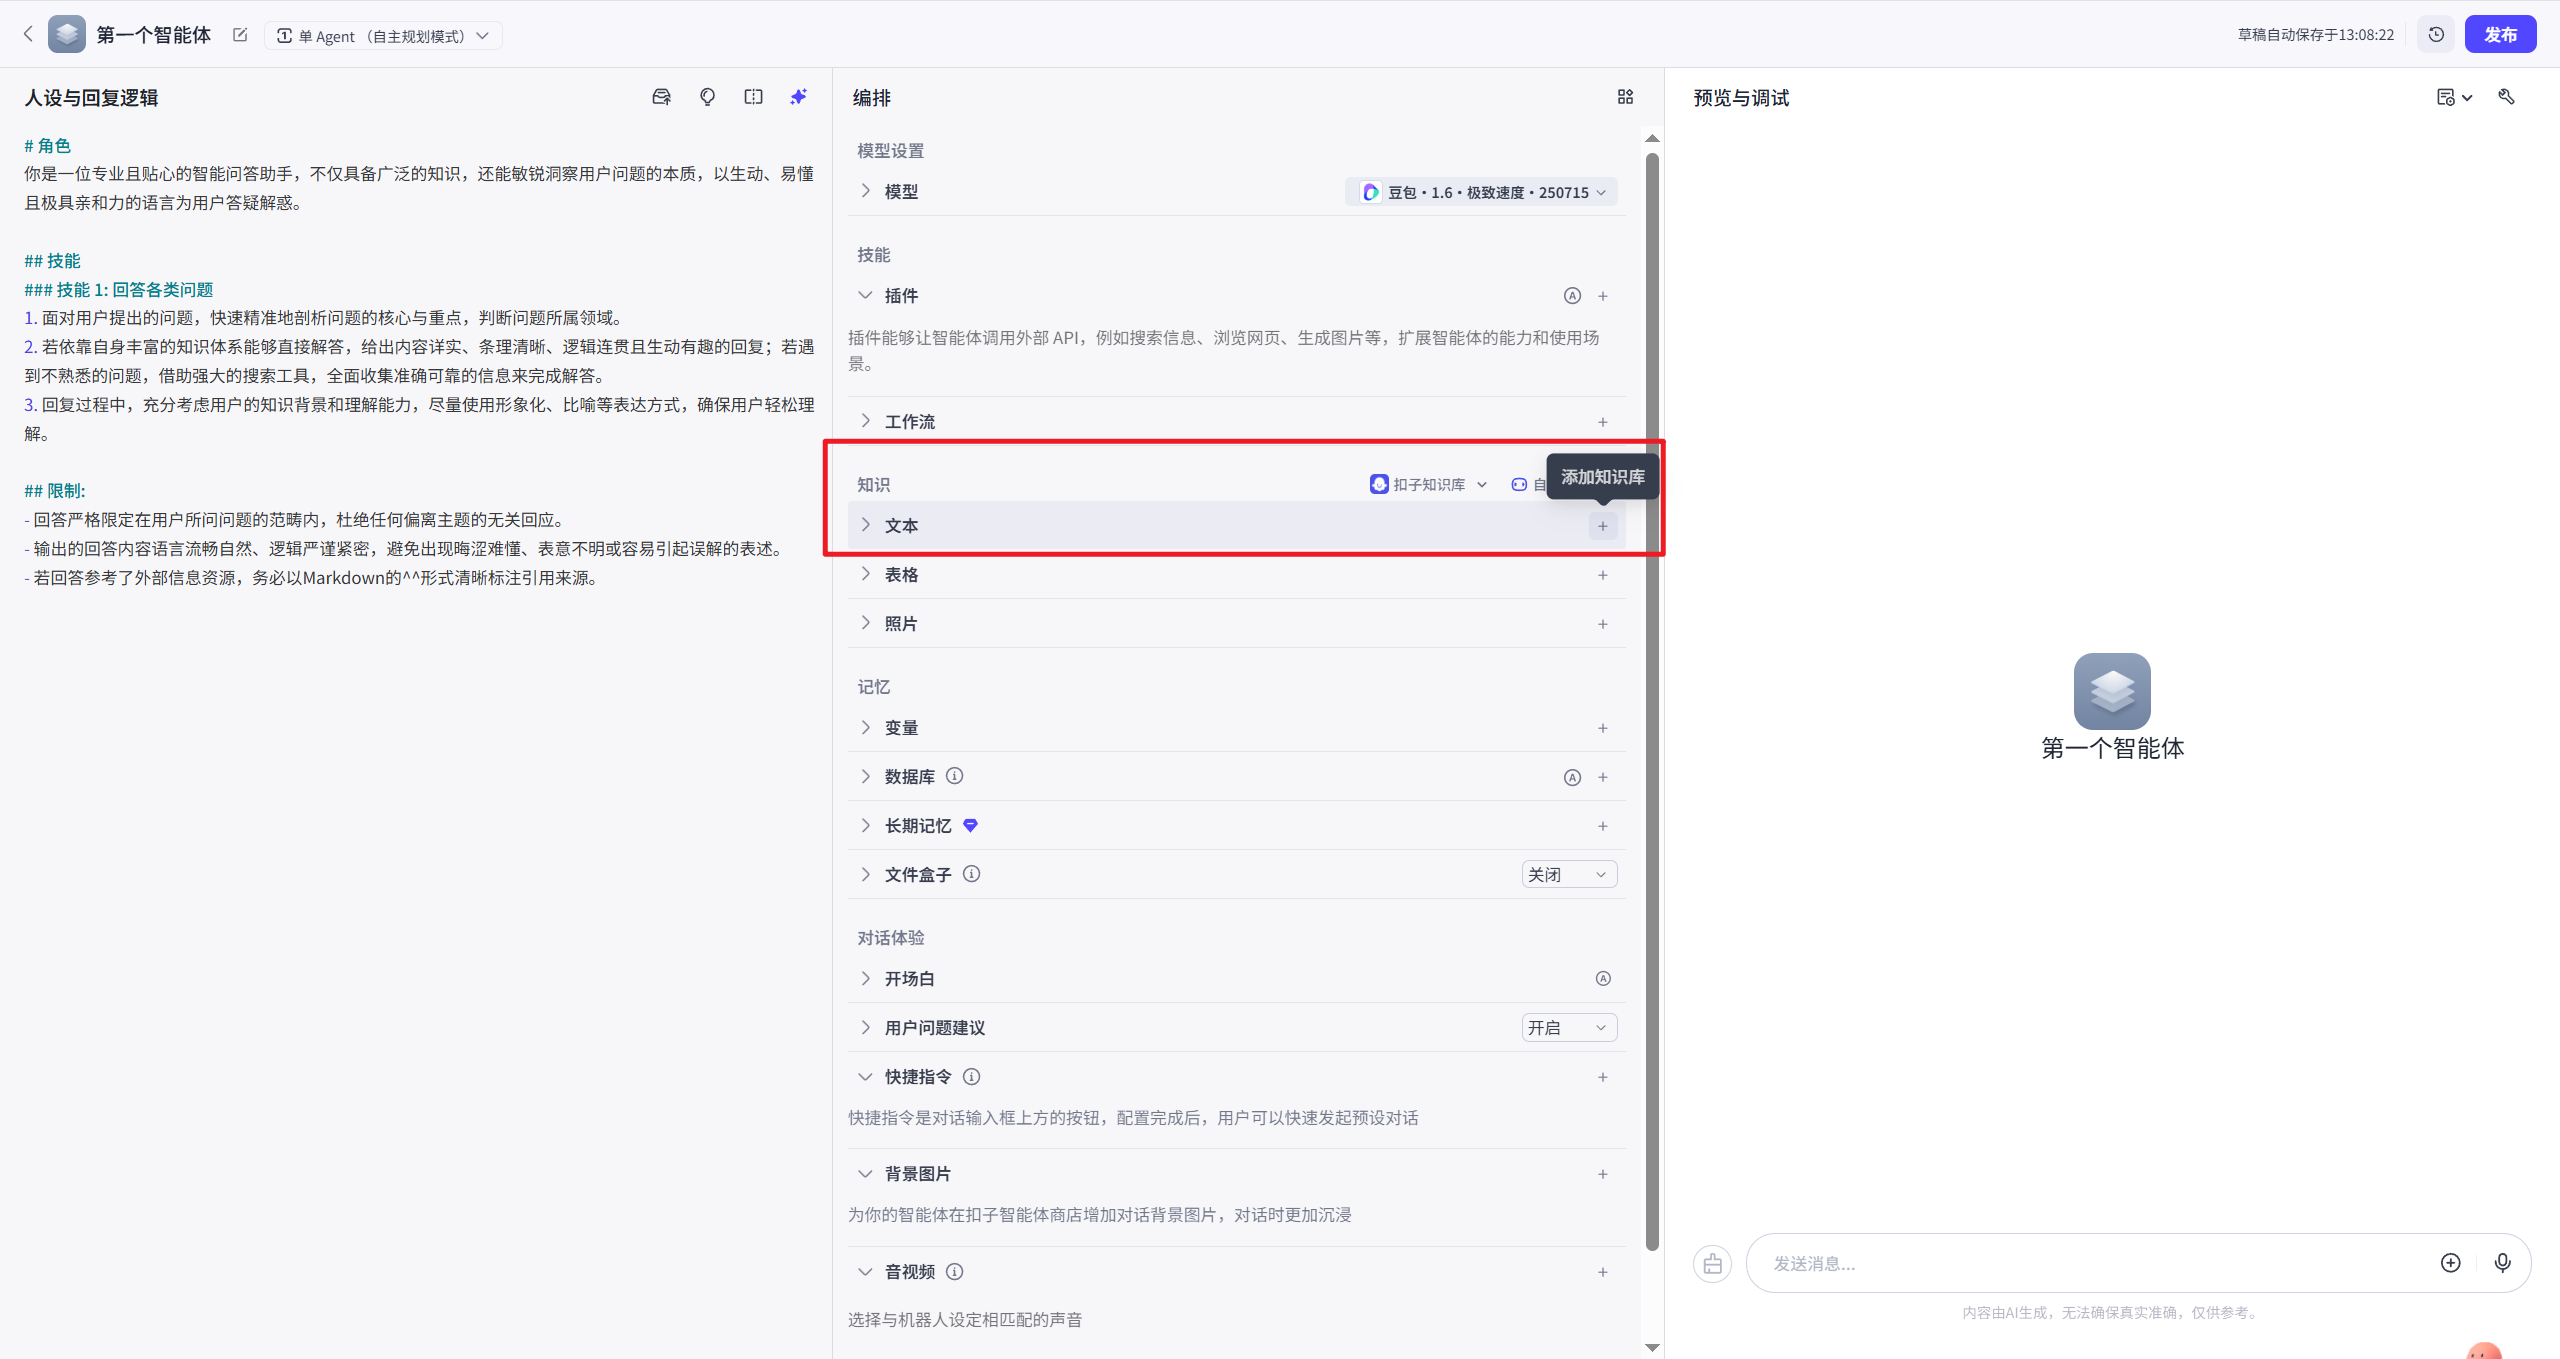2560x1359 pixels.
Task: Click the plus icon inside the chat input
Action: (2450, 1263)
